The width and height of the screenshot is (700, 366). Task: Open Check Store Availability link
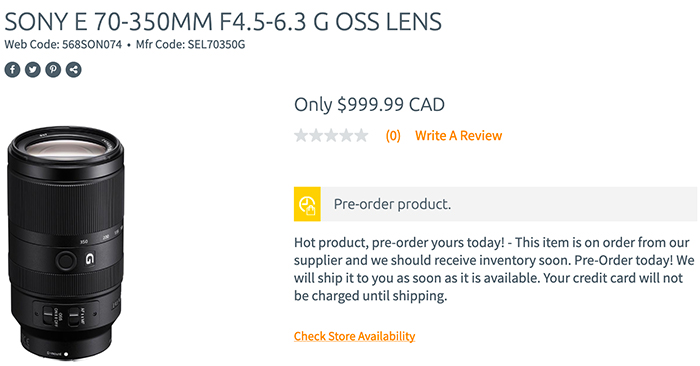pyautogui.click(x=354, y=336)
